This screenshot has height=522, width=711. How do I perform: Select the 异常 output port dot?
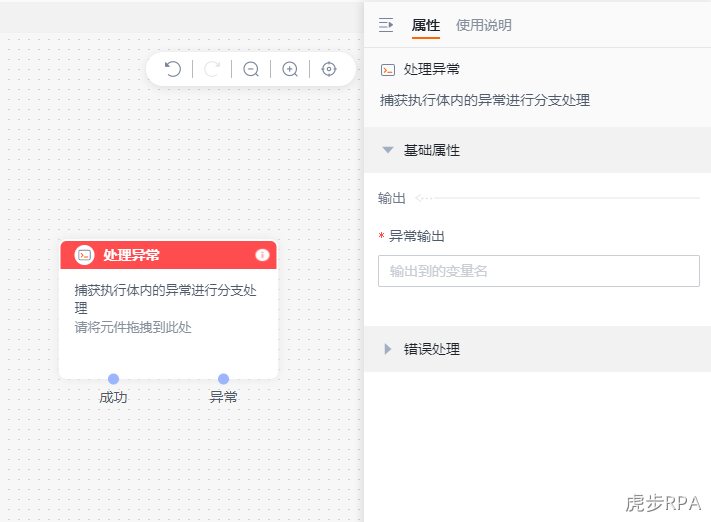(223, 379)
